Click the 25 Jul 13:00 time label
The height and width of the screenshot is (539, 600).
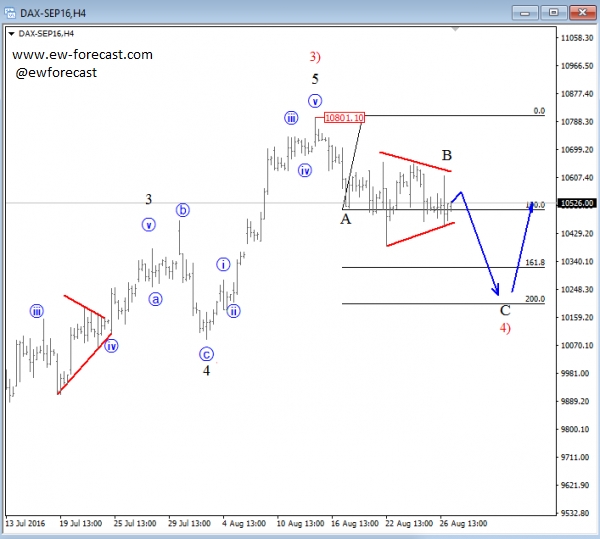coord(135,523)
